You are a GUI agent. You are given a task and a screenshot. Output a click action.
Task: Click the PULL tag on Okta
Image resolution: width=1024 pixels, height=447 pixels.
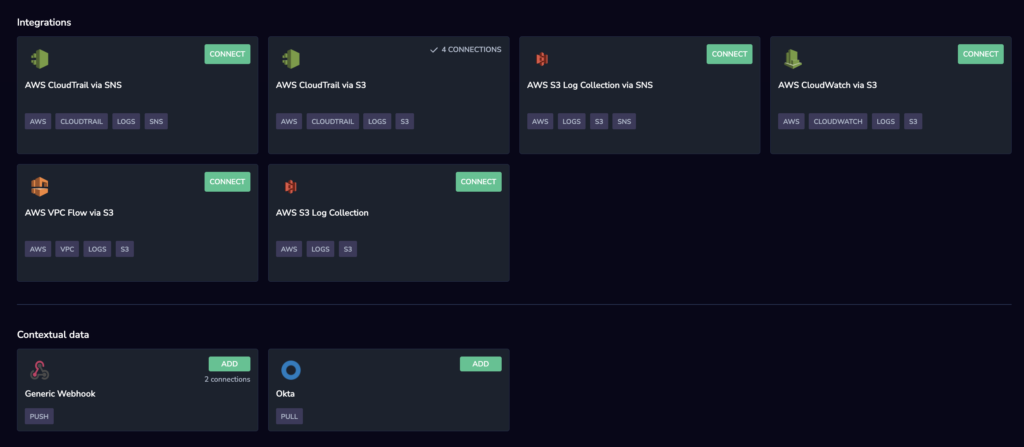tap(289, 416)
